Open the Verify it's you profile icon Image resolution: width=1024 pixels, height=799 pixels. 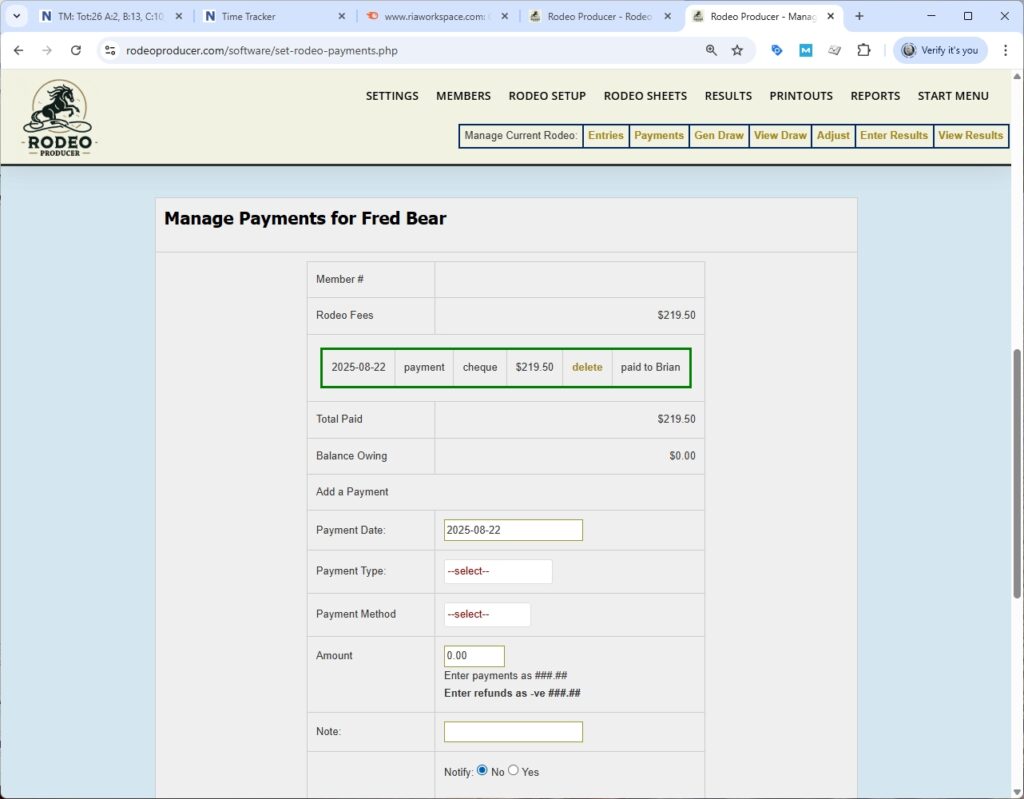938,49
